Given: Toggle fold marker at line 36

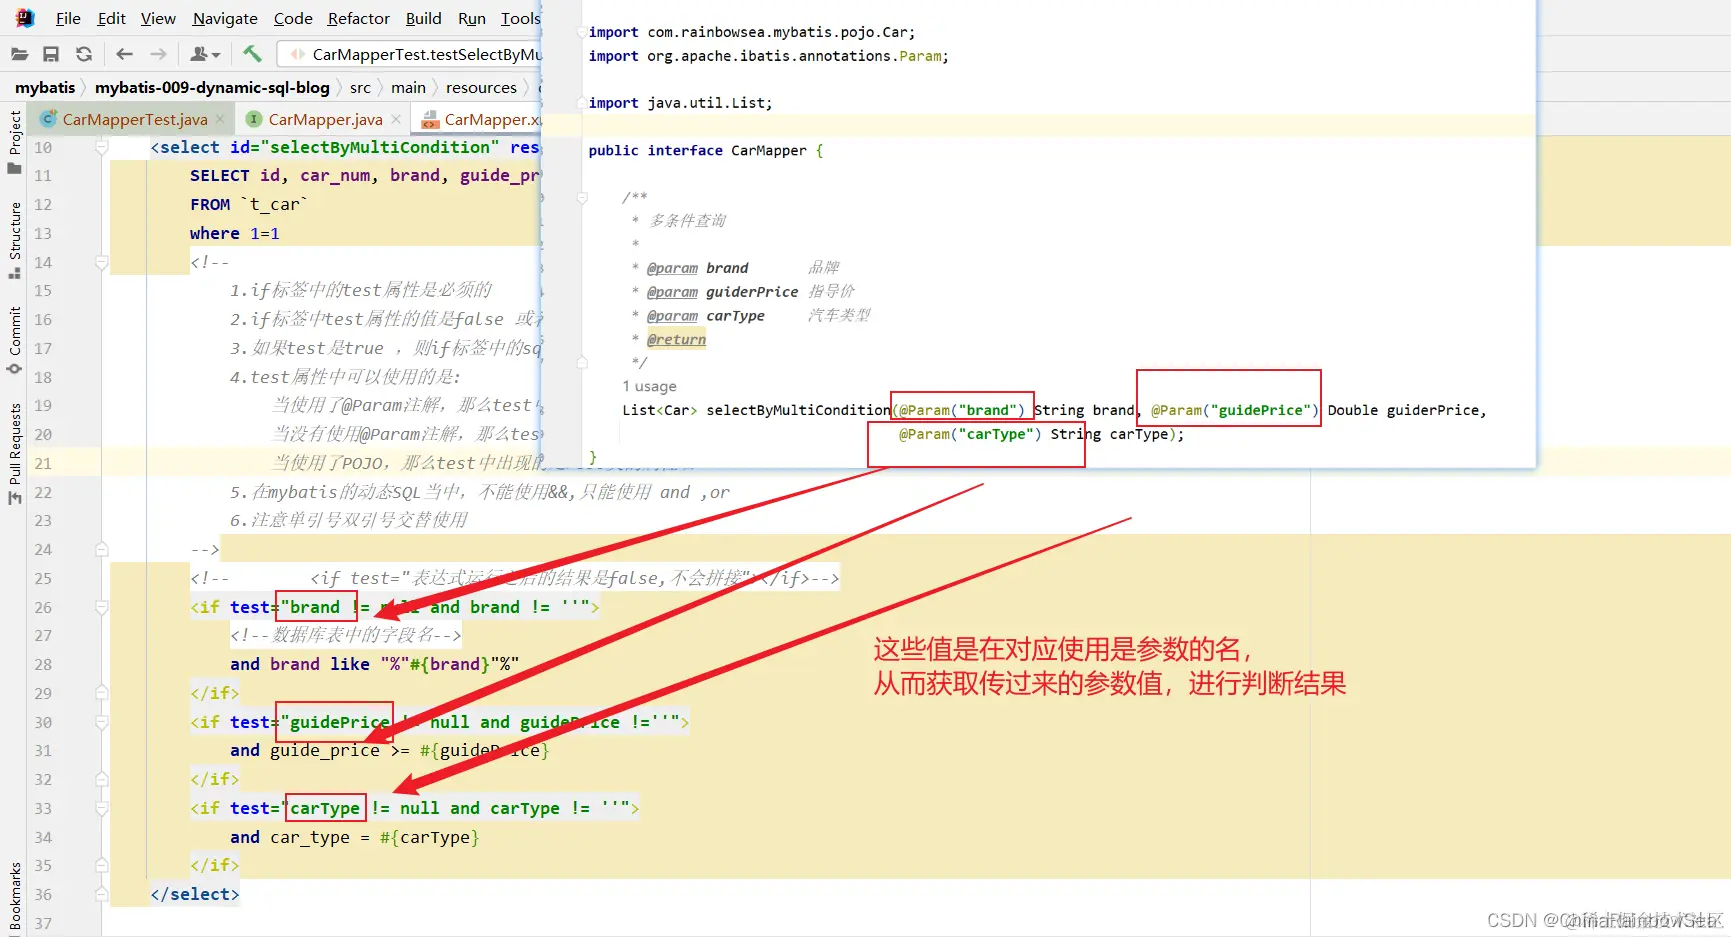Looking at the screenshot, I should click(x=101, y=894).
